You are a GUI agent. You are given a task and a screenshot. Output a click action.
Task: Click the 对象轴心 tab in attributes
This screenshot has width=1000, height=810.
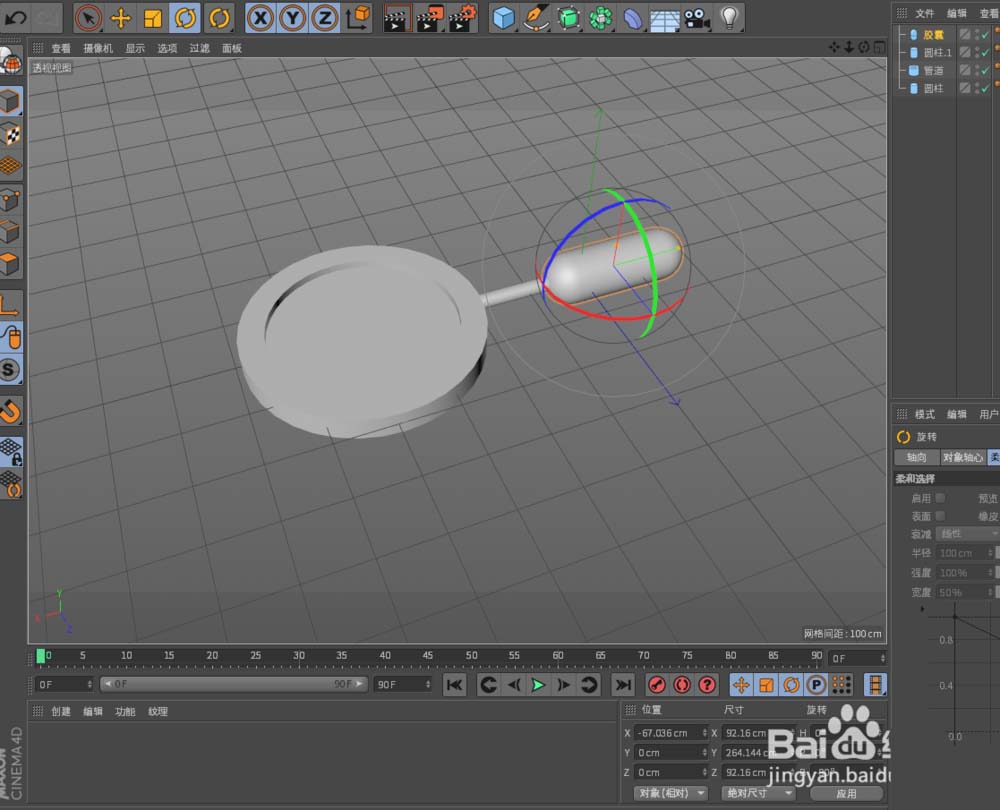tap(963, 457)
